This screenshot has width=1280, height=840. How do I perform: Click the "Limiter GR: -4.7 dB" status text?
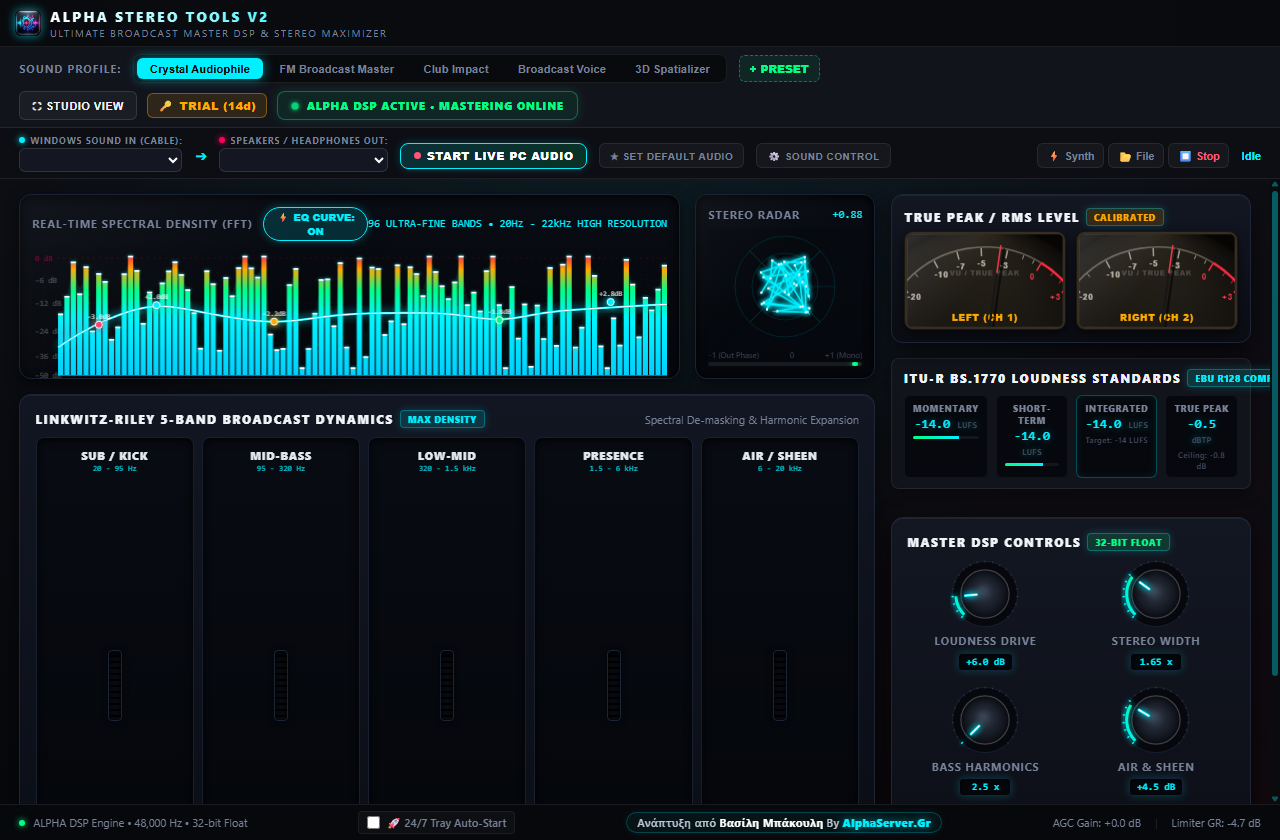click(1218, 823)
